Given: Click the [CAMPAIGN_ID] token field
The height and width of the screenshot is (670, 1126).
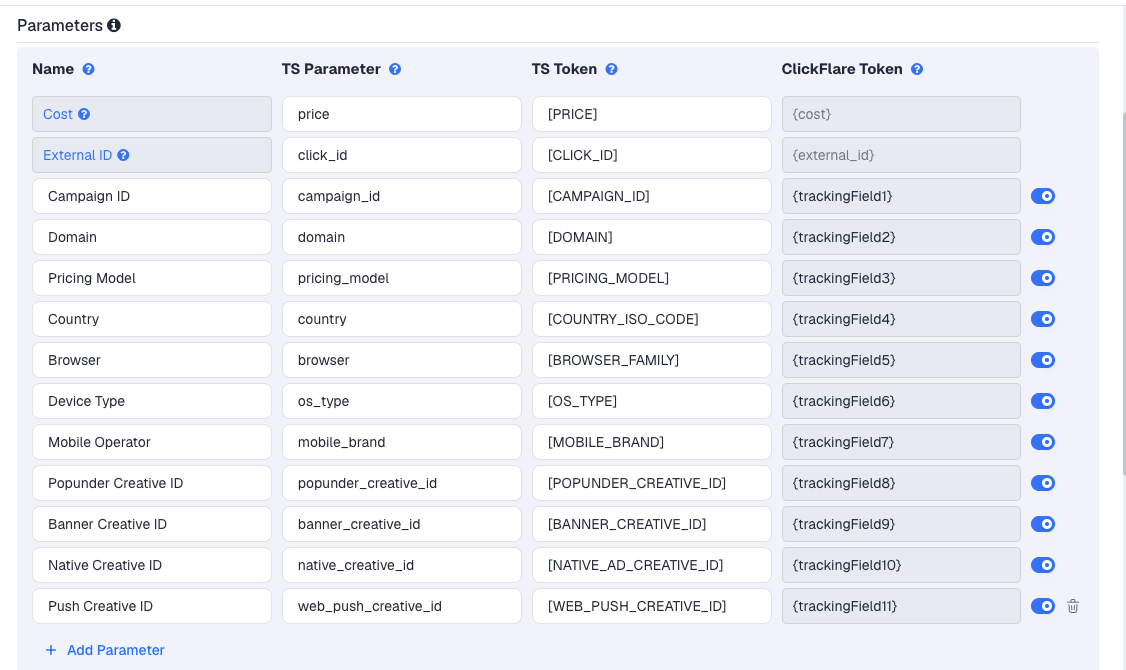Looking at the screenshot, I should pyautogui.click(x=651, y=196).
